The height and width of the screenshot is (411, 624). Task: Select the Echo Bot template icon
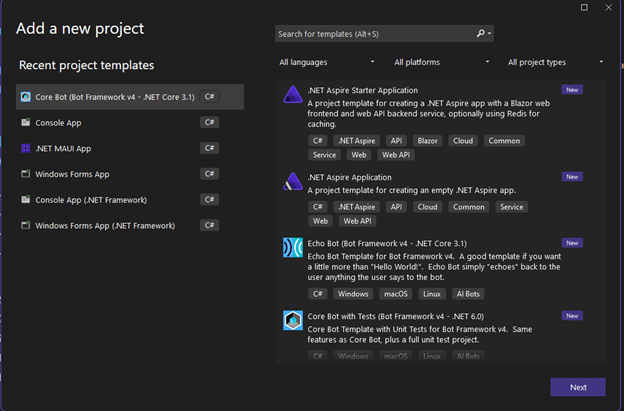coord(293,249)
